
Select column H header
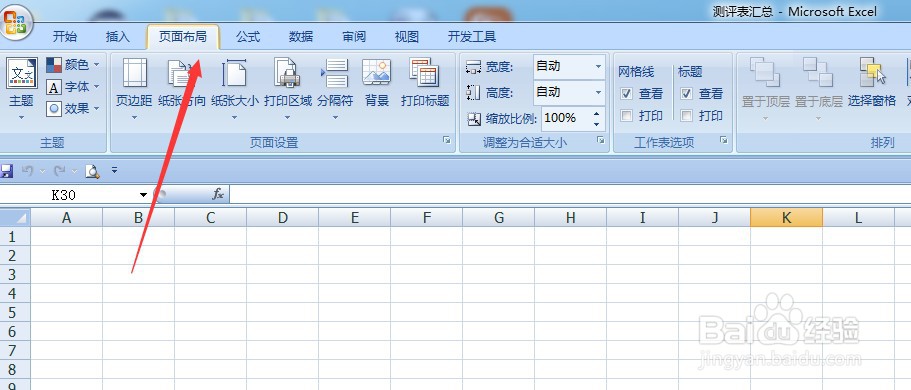click(571, 218)
